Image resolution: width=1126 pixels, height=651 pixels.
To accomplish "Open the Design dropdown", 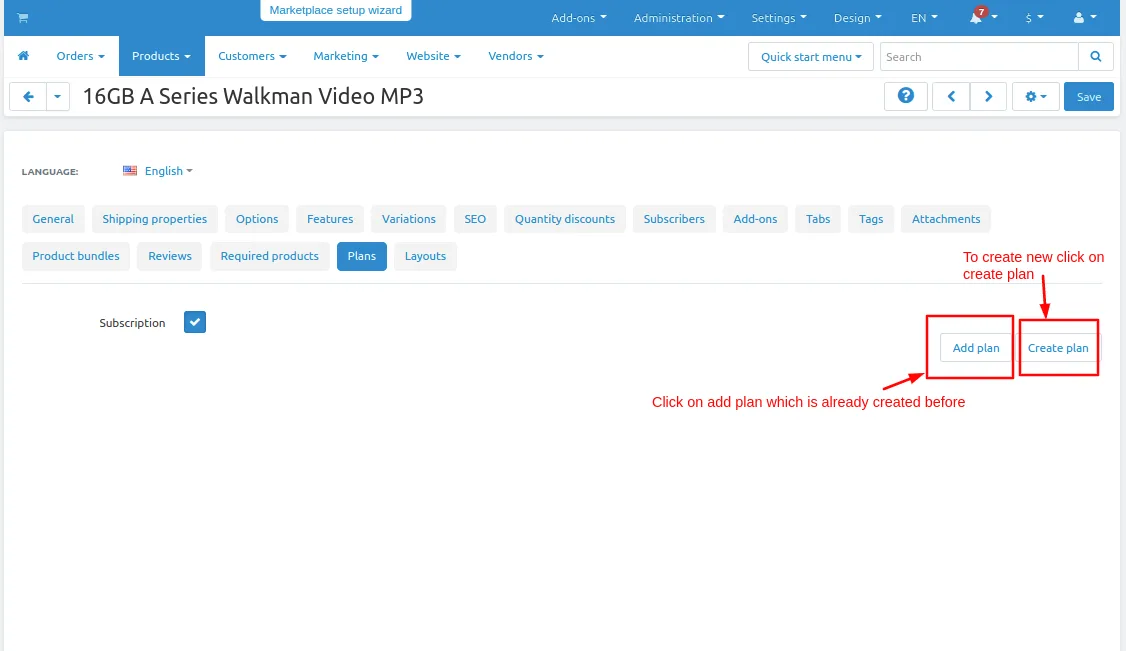I will point(857,18).
